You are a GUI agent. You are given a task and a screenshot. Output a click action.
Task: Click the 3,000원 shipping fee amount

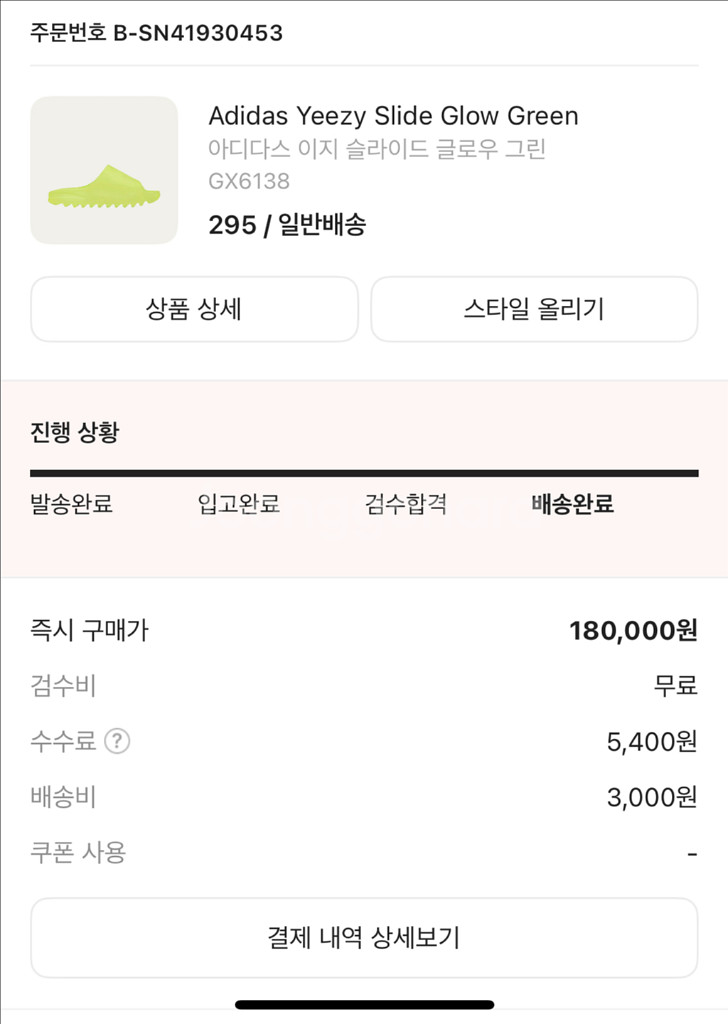[x=652, y=797]
